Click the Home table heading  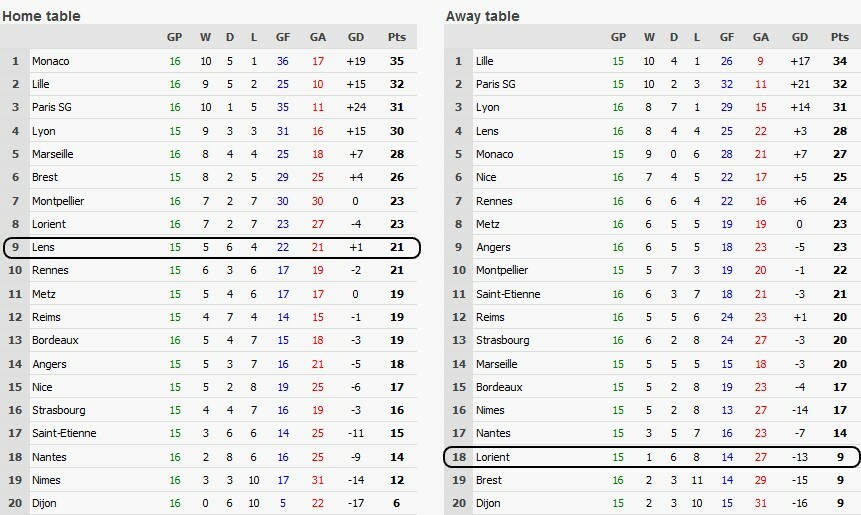(42, 16)
